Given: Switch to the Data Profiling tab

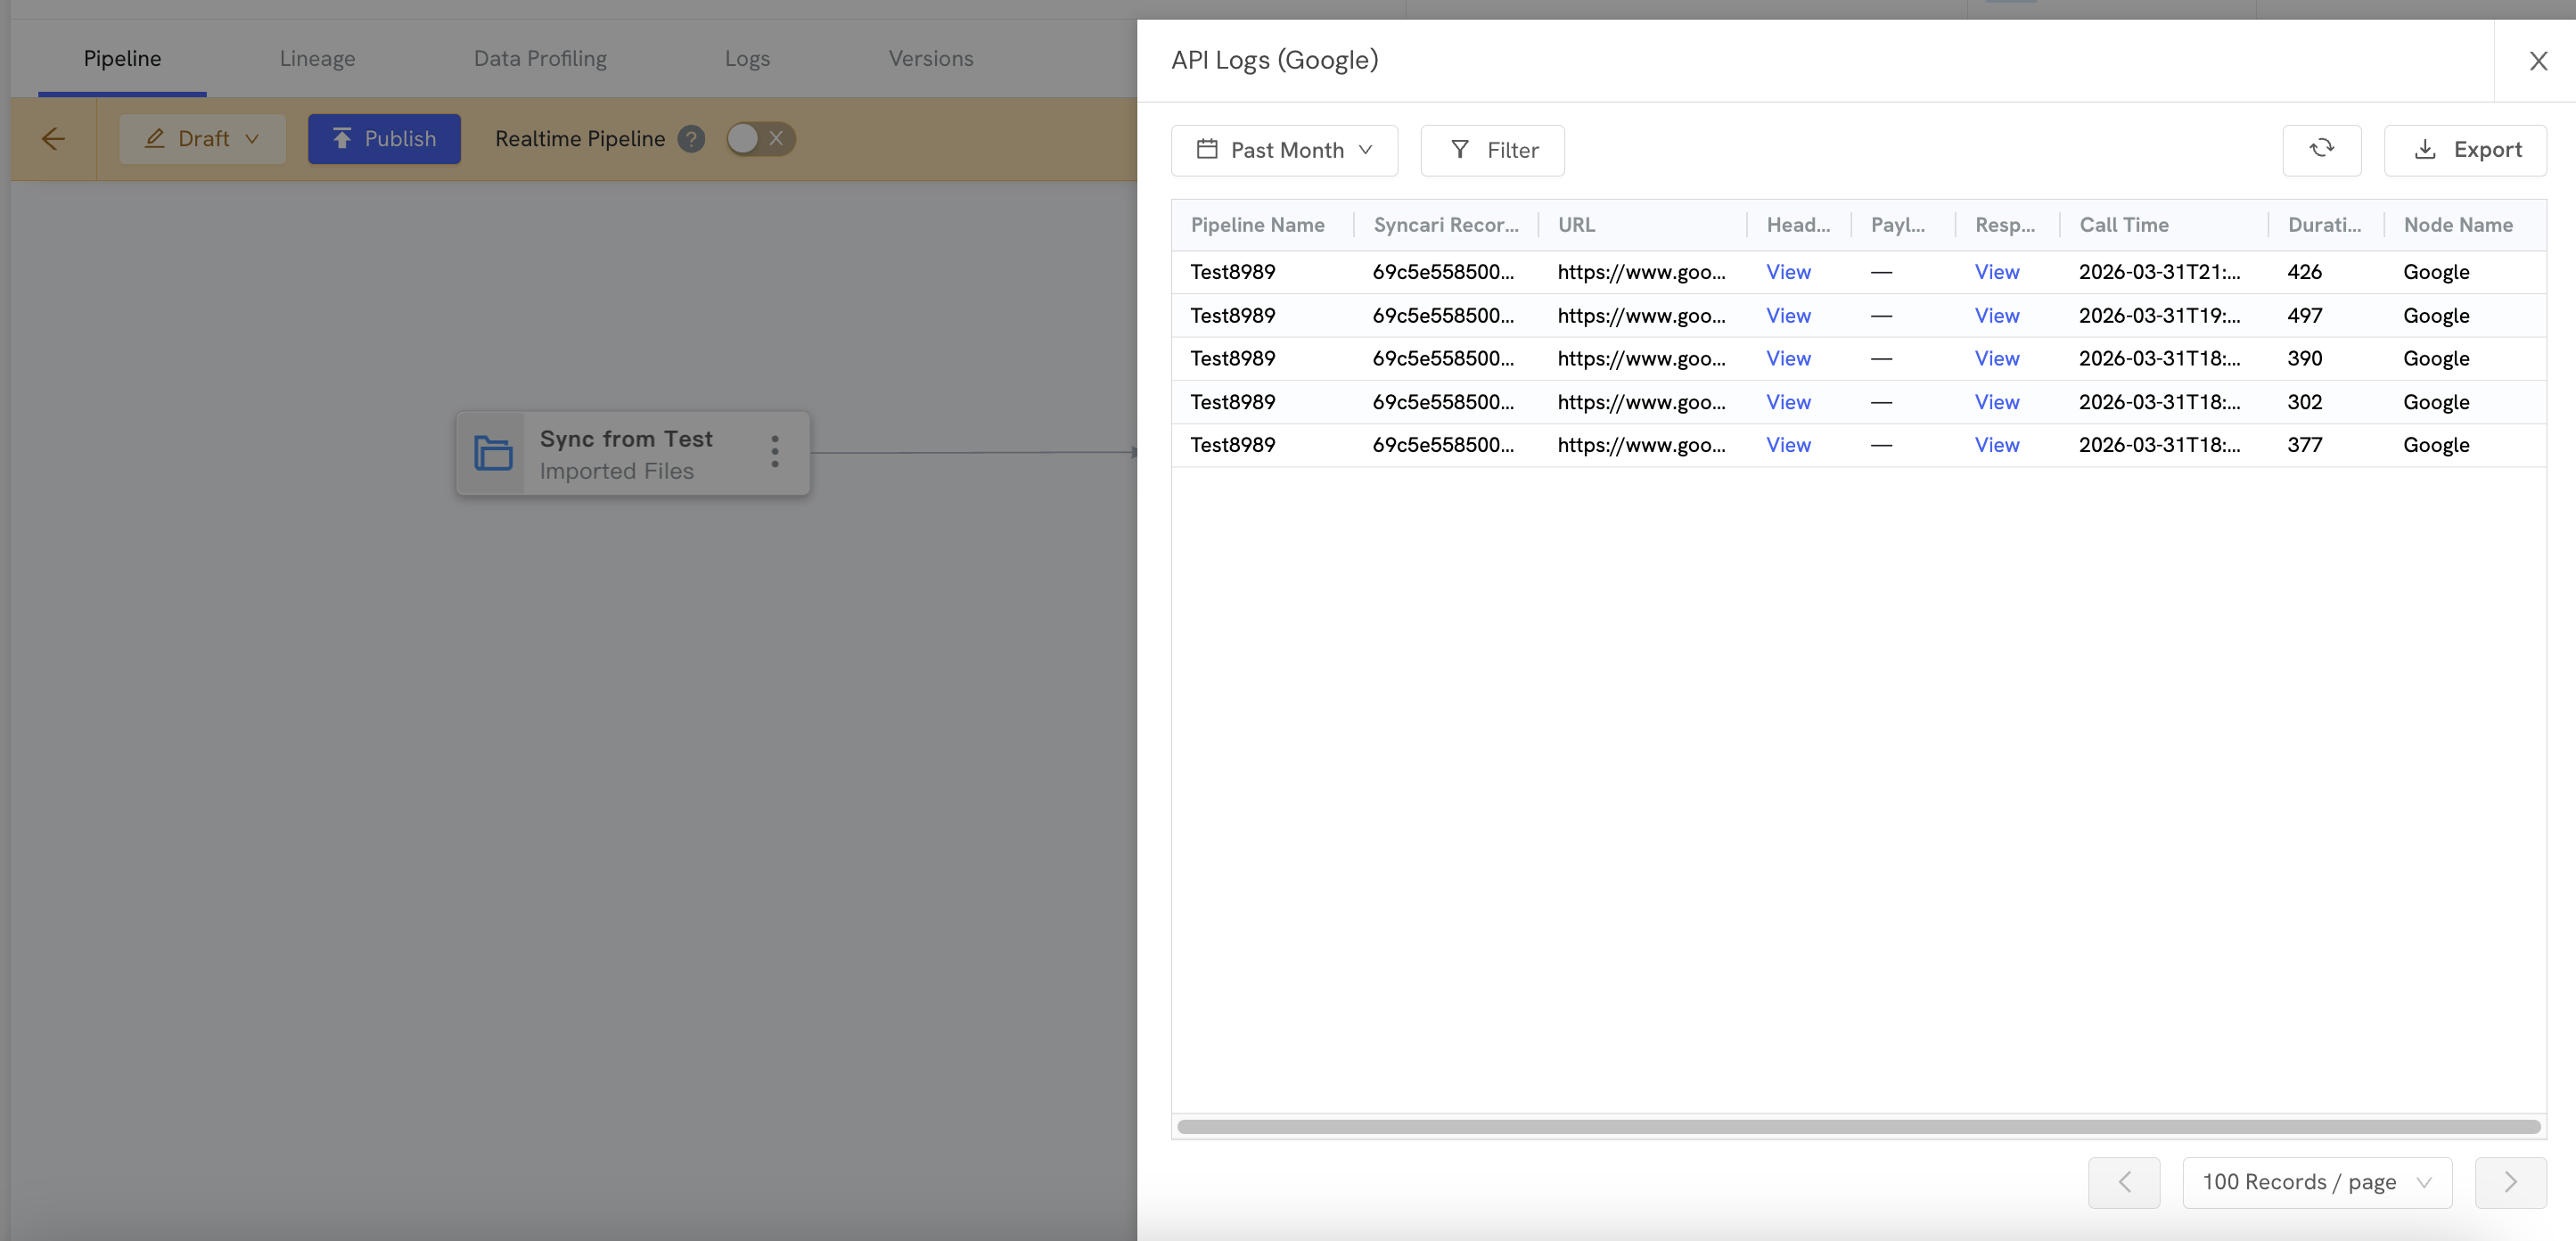Looking at the screenshot, I should click(540, 59).
